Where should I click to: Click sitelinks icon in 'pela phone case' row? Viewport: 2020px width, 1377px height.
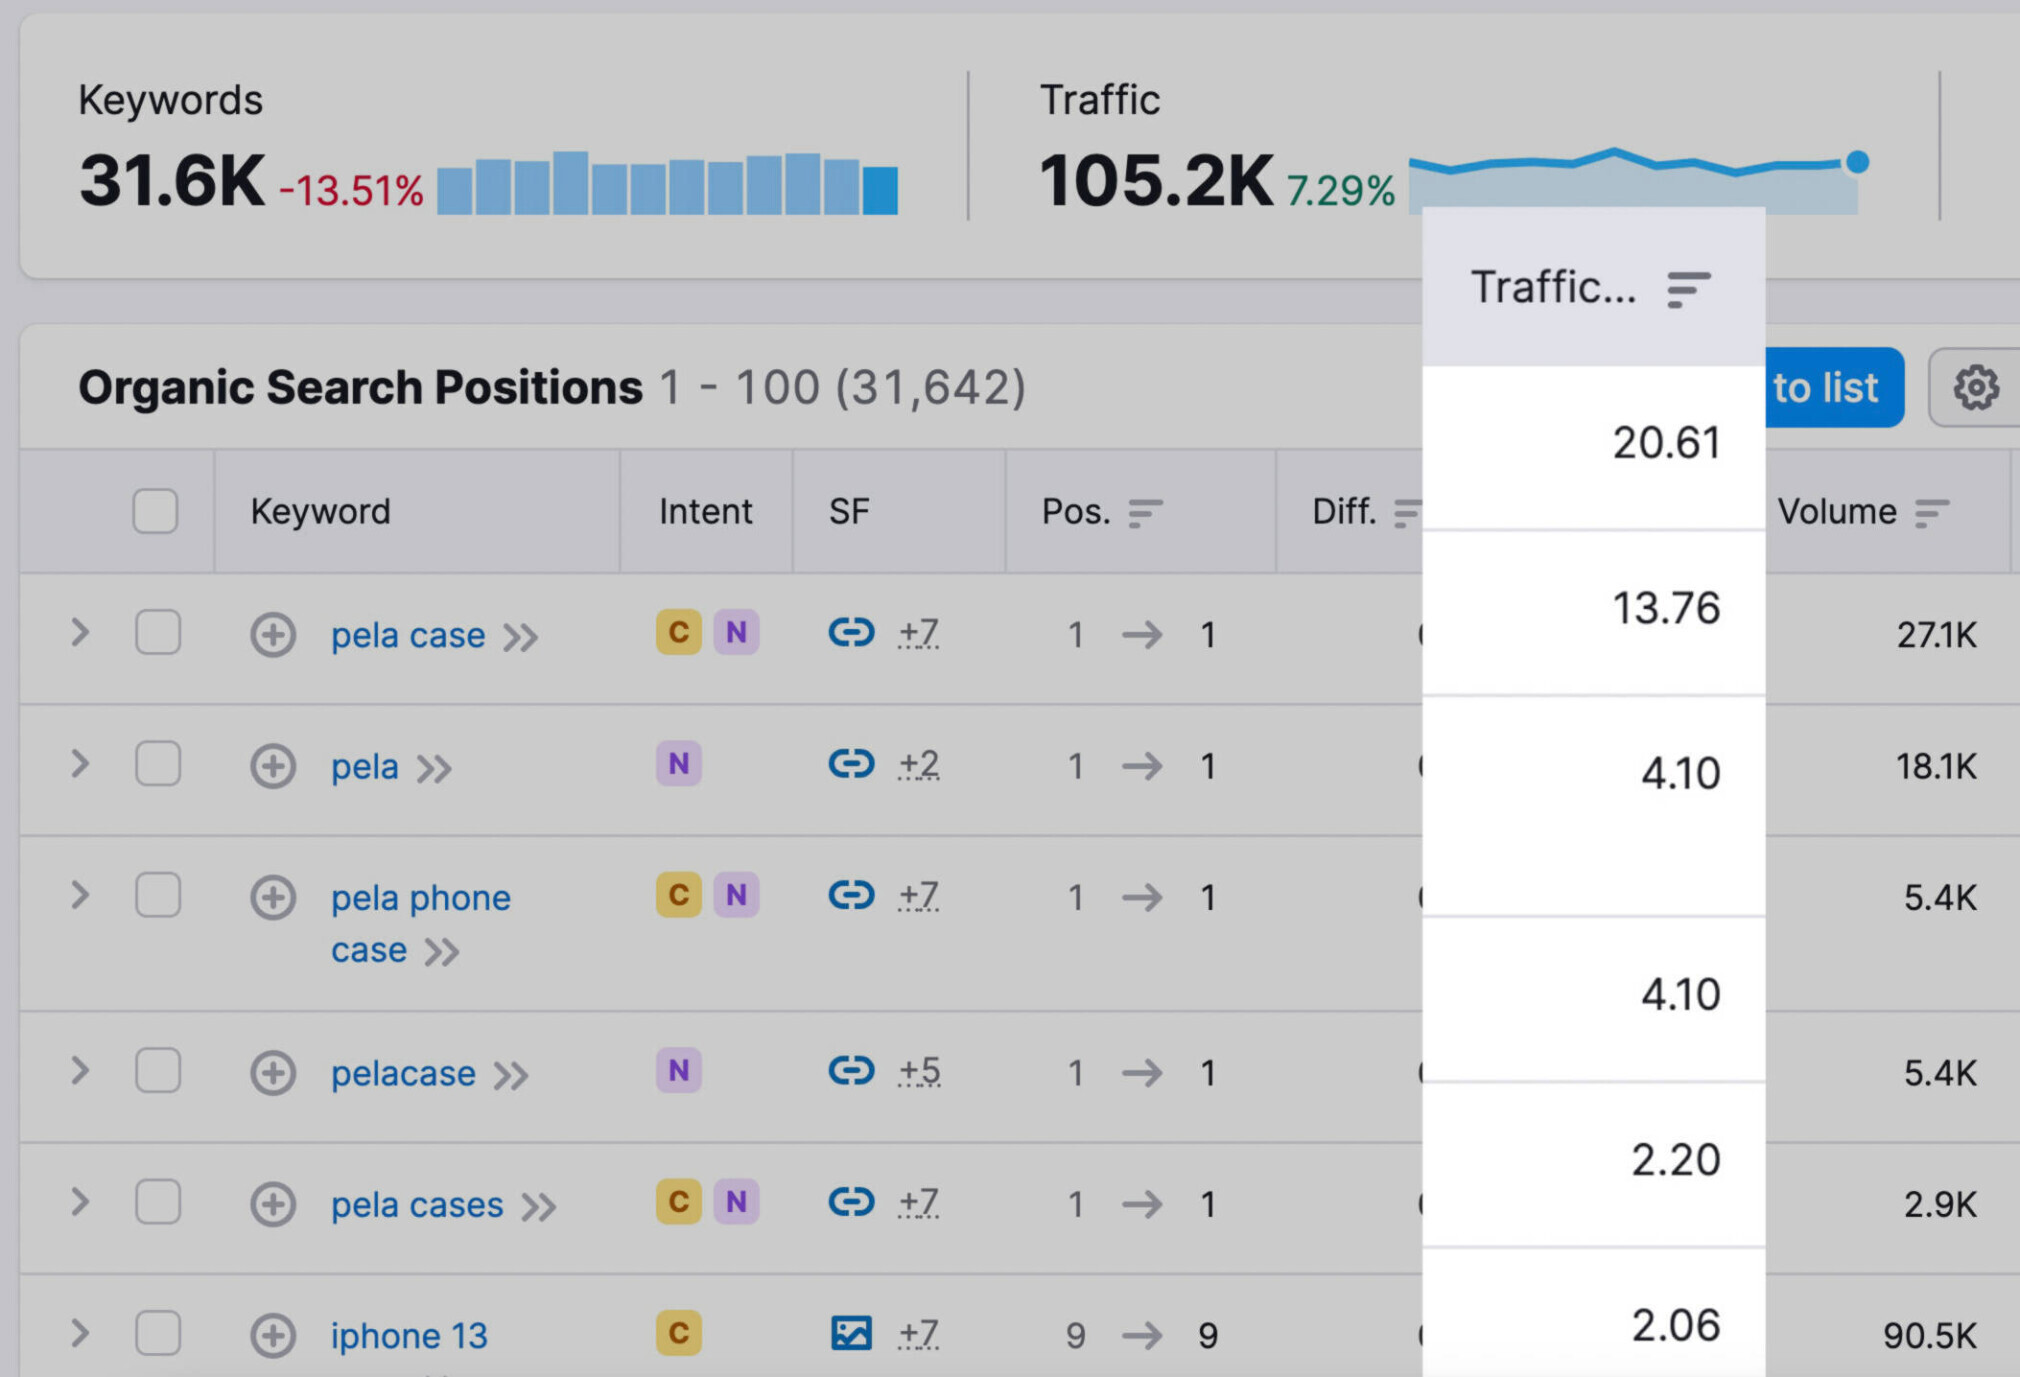pos(851,895)
